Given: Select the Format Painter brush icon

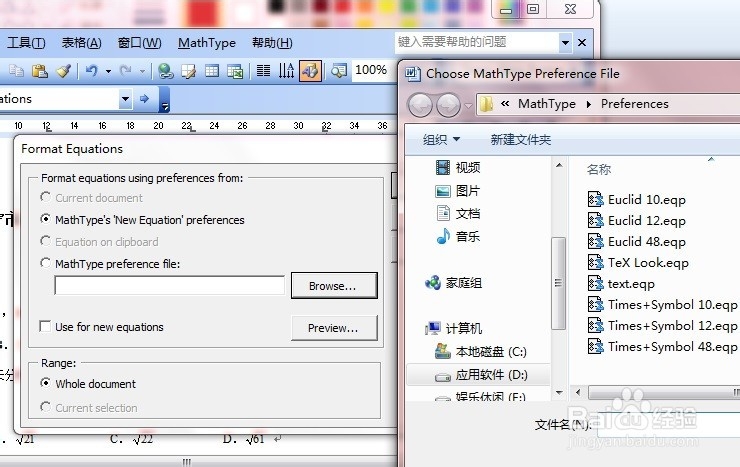Looking at the screenshot, I should [64, 71].
